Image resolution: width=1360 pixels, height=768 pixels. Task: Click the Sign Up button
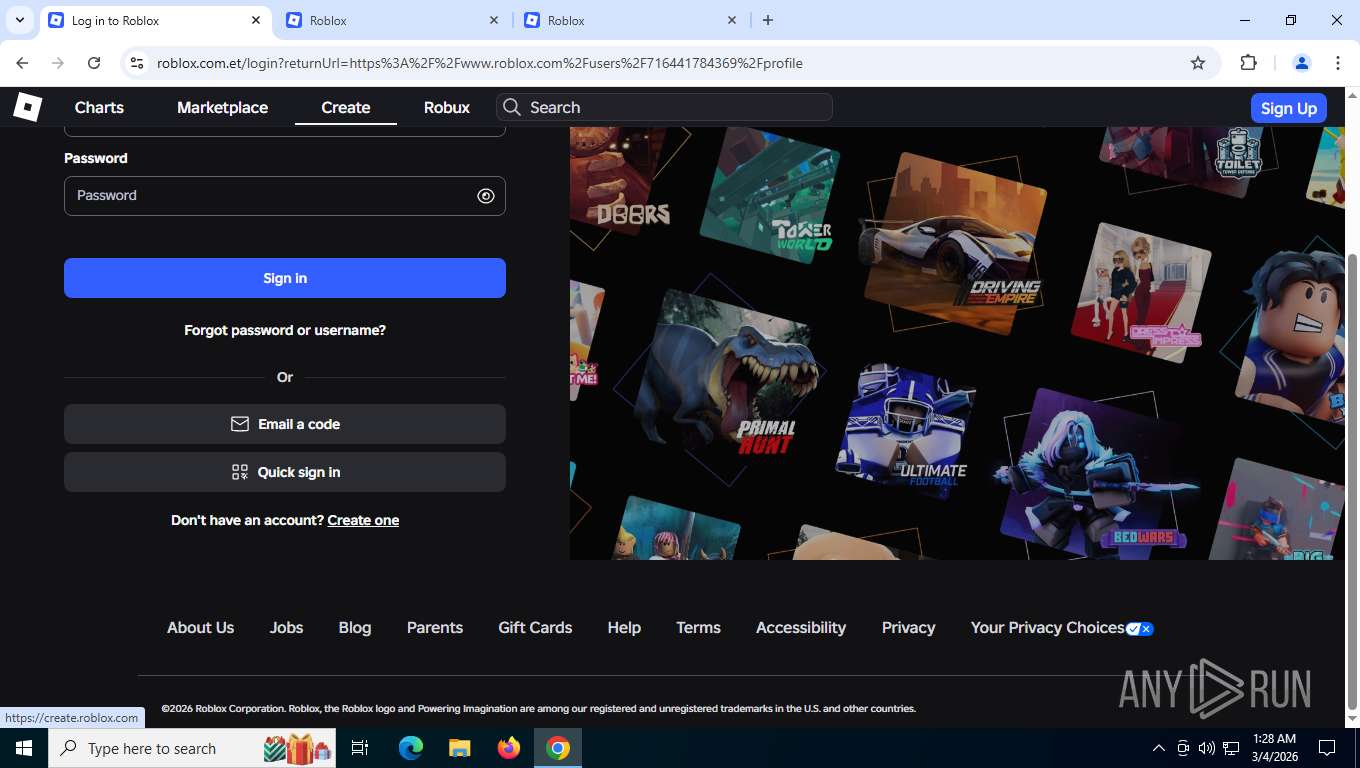pos(1289,108)
